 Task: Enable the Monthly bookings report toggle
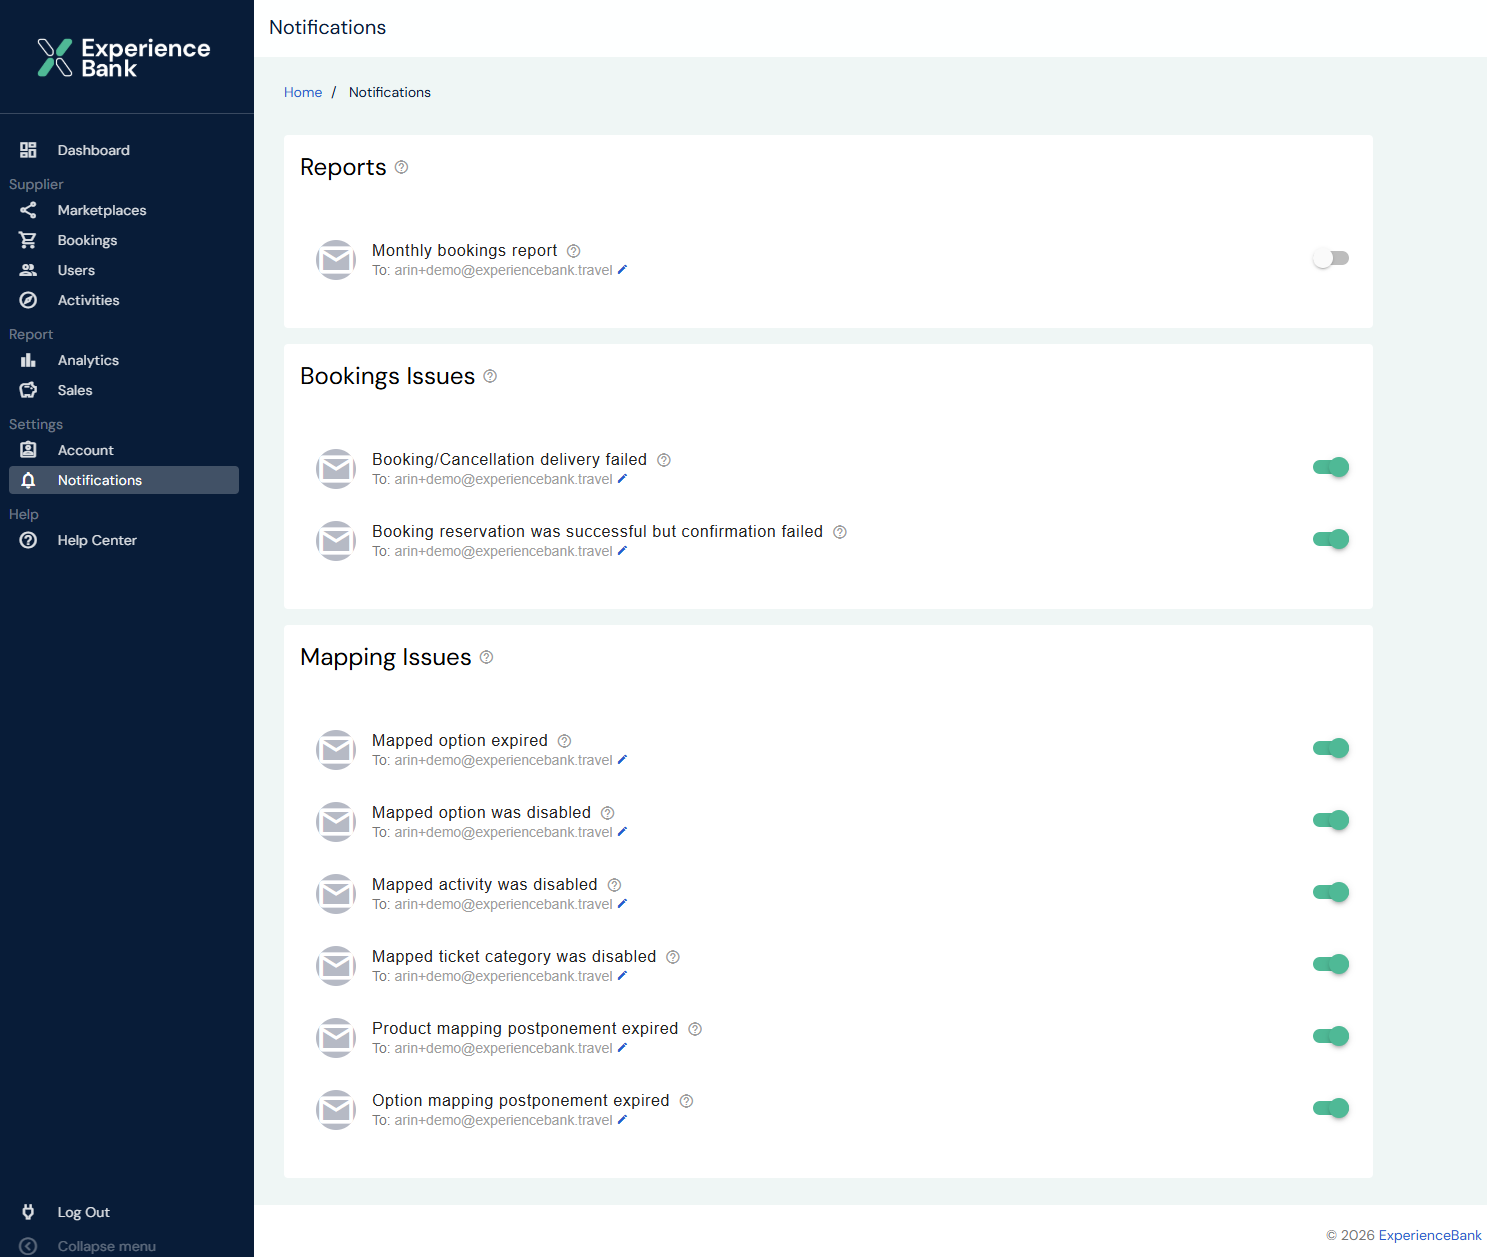pos(1330,258)
